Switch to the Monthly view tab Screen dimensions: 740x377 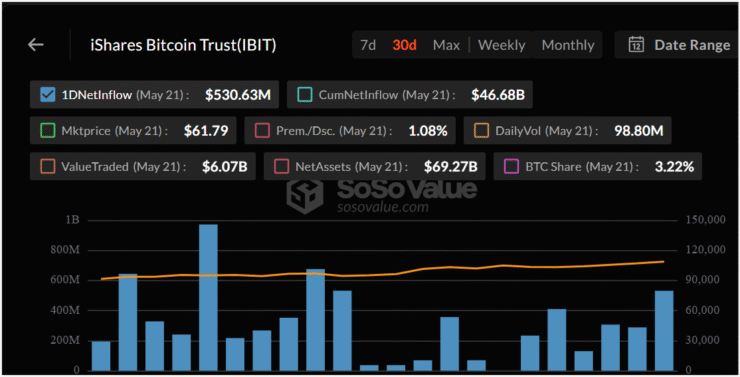pos(568,45)
